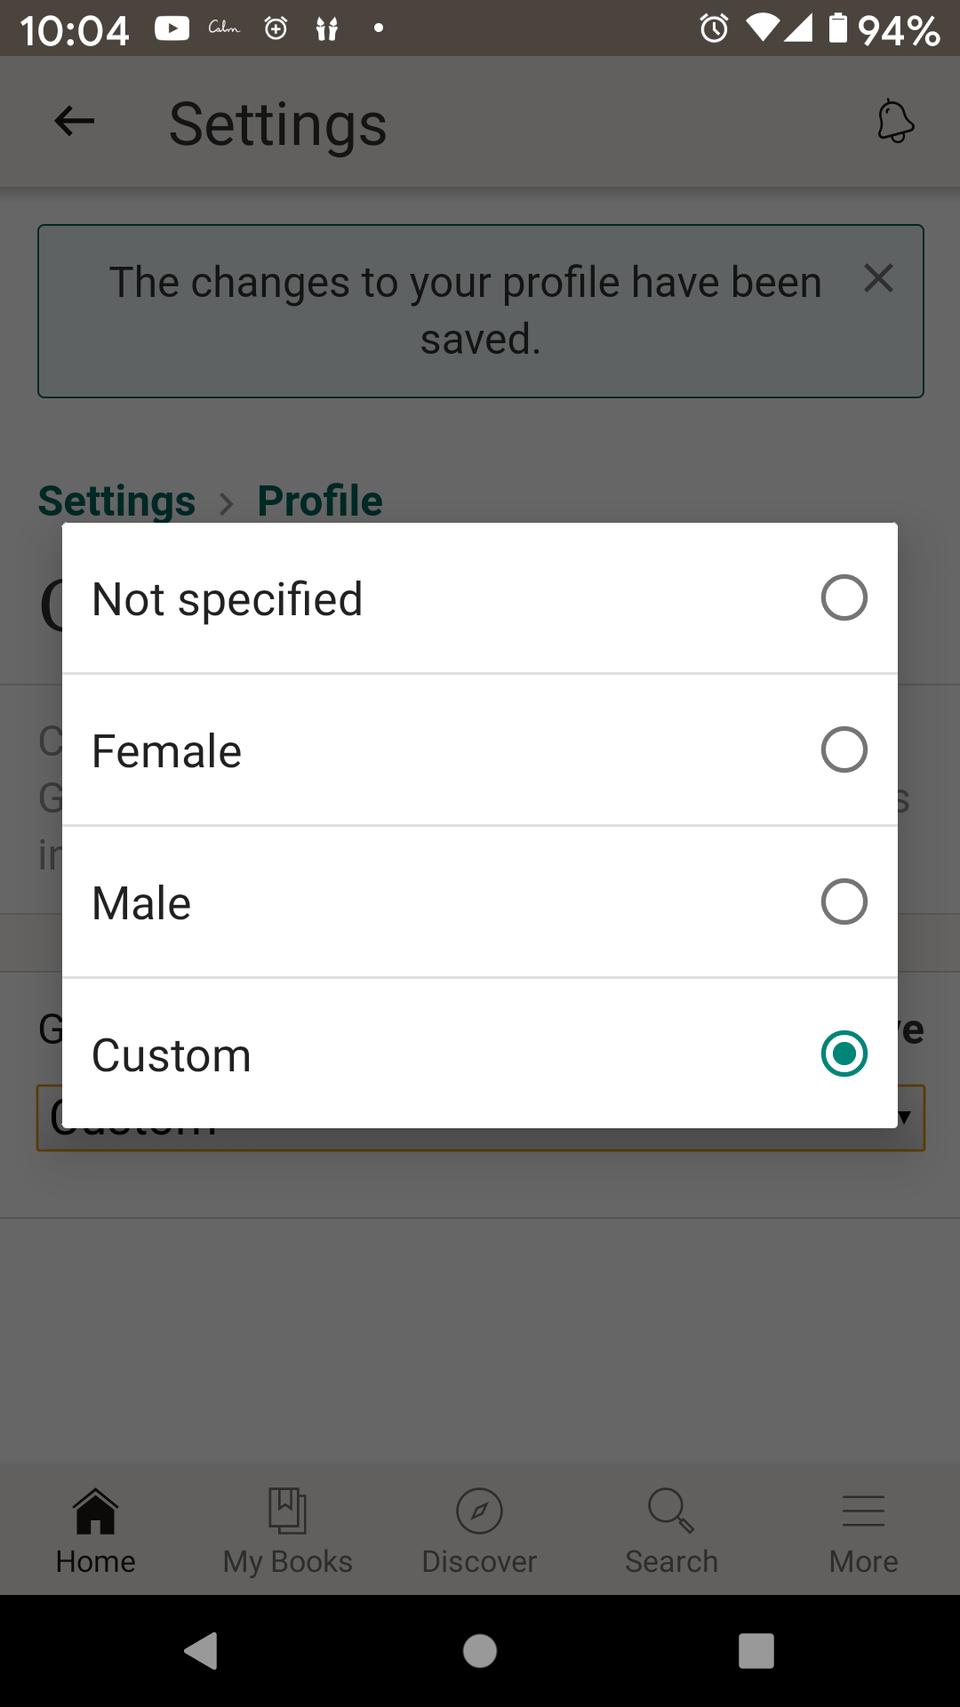Click the gender dropdown arrow behind dialog
960x1707 pixels.
905,1118
